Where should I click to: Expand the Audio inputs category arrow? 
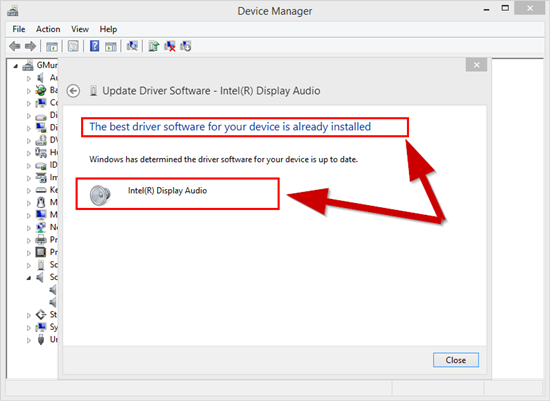[x=29, y=78]
